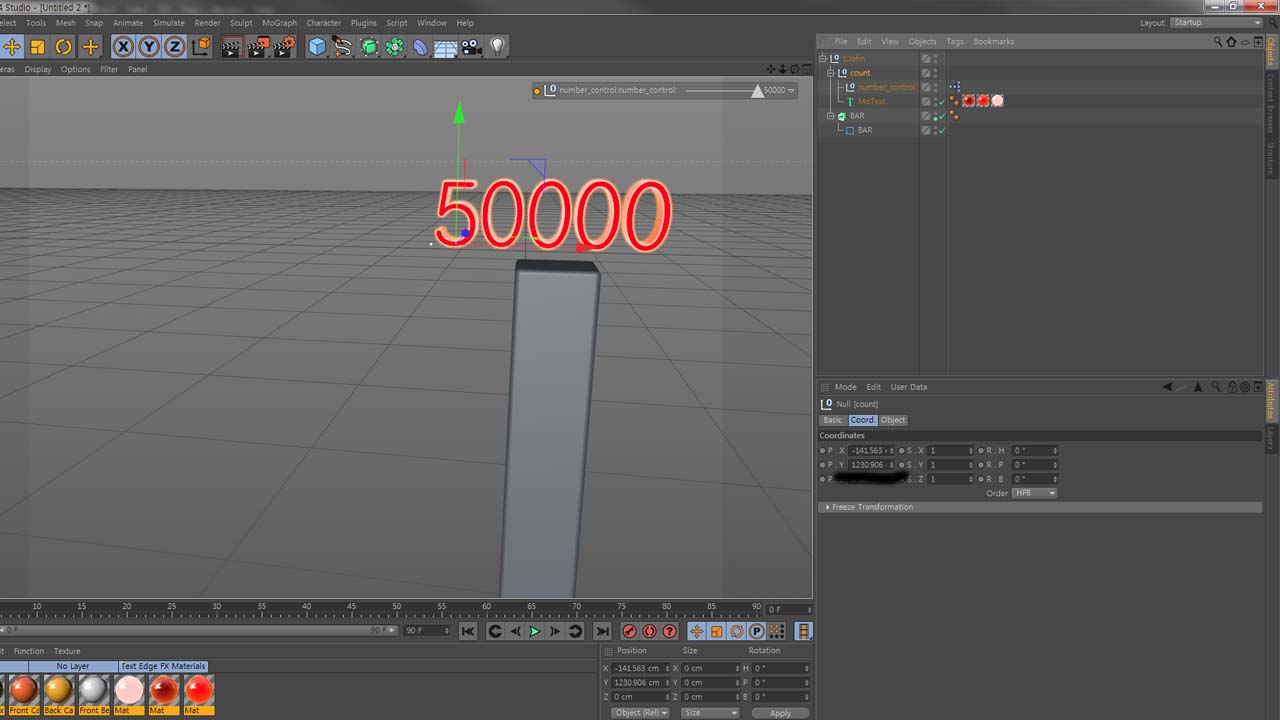1280x720 pixels.
Task: Select the Move tool in top toolbar
Action: pyautogui.click(x=12, y=47)
